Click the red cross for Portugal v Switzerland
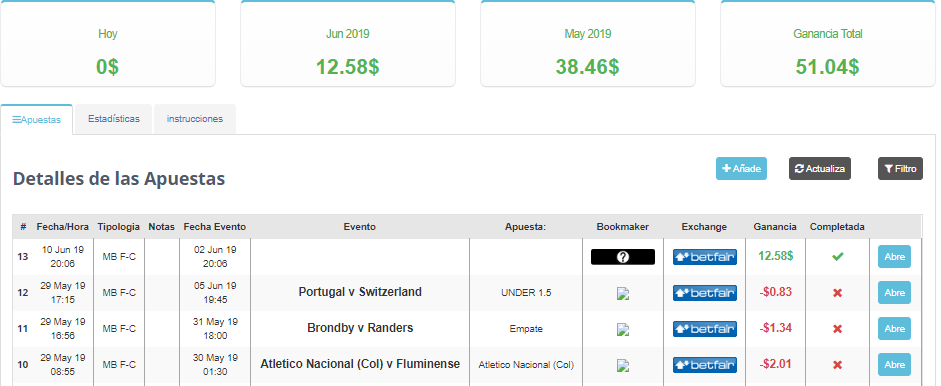Screen dimensions: 941x386 tap(837, 293)
